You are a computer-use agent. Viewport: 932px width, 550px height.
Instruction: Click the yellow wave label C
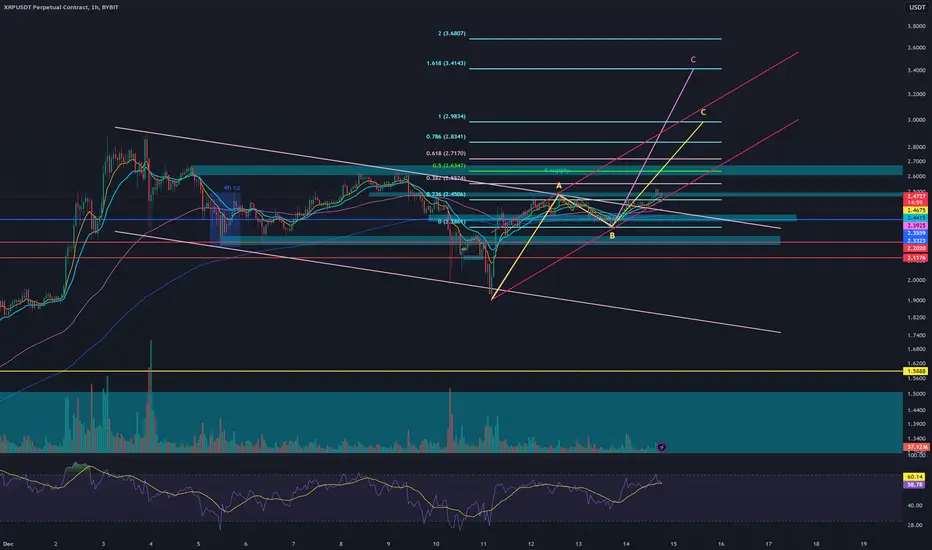pyautogui.click(x=703, y=112)
